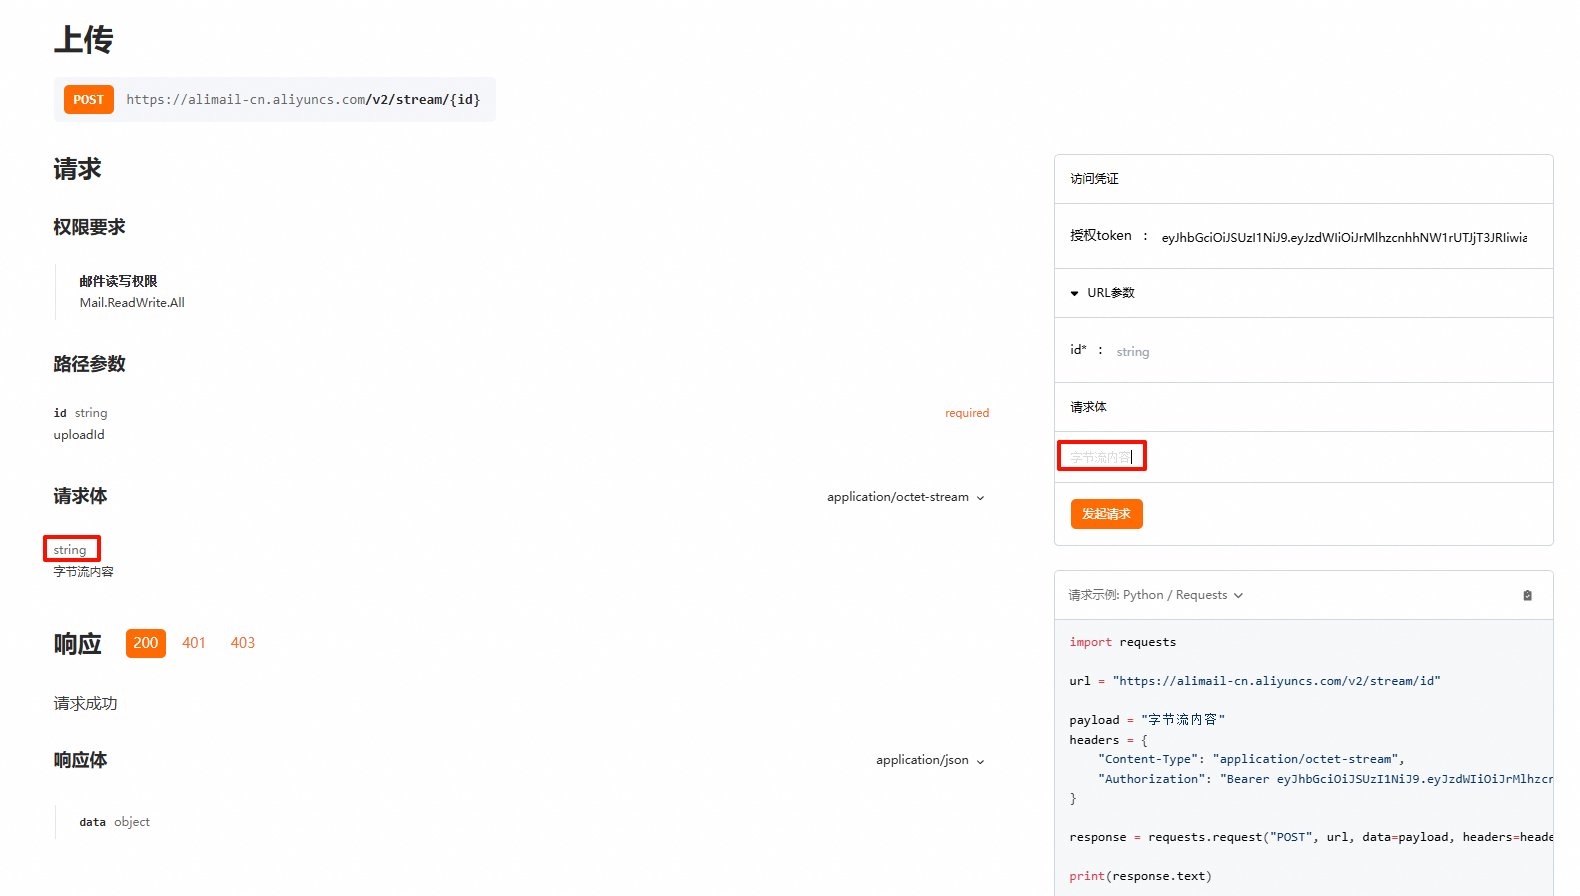
Task: Click the data object response field
Action: [x=114, y=822]
